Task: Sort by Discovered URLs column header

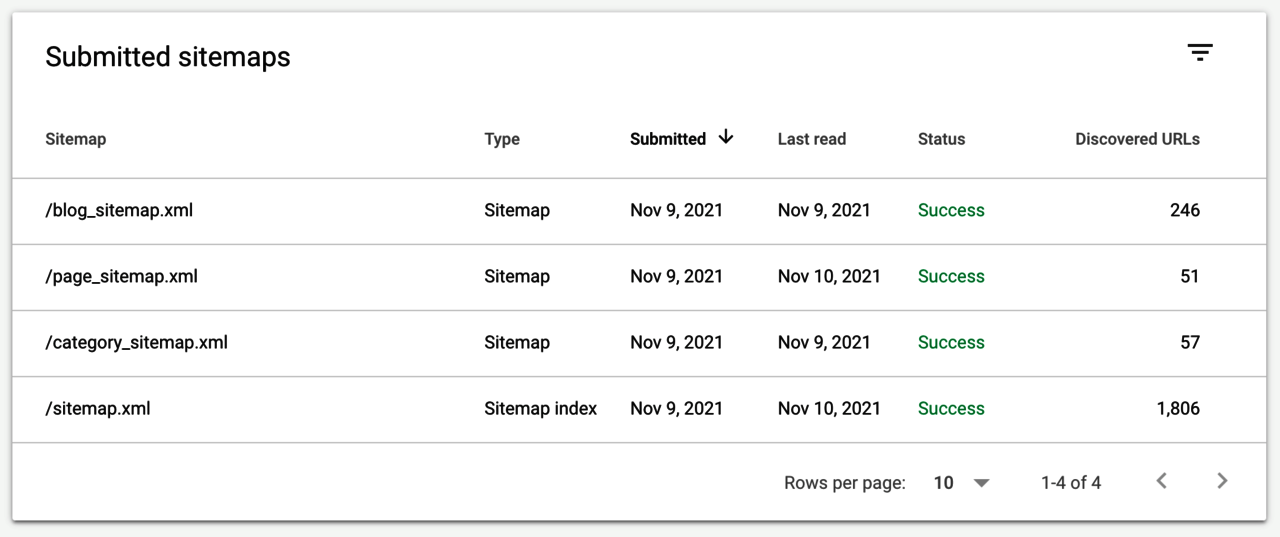Action: tap(1137, 139)
